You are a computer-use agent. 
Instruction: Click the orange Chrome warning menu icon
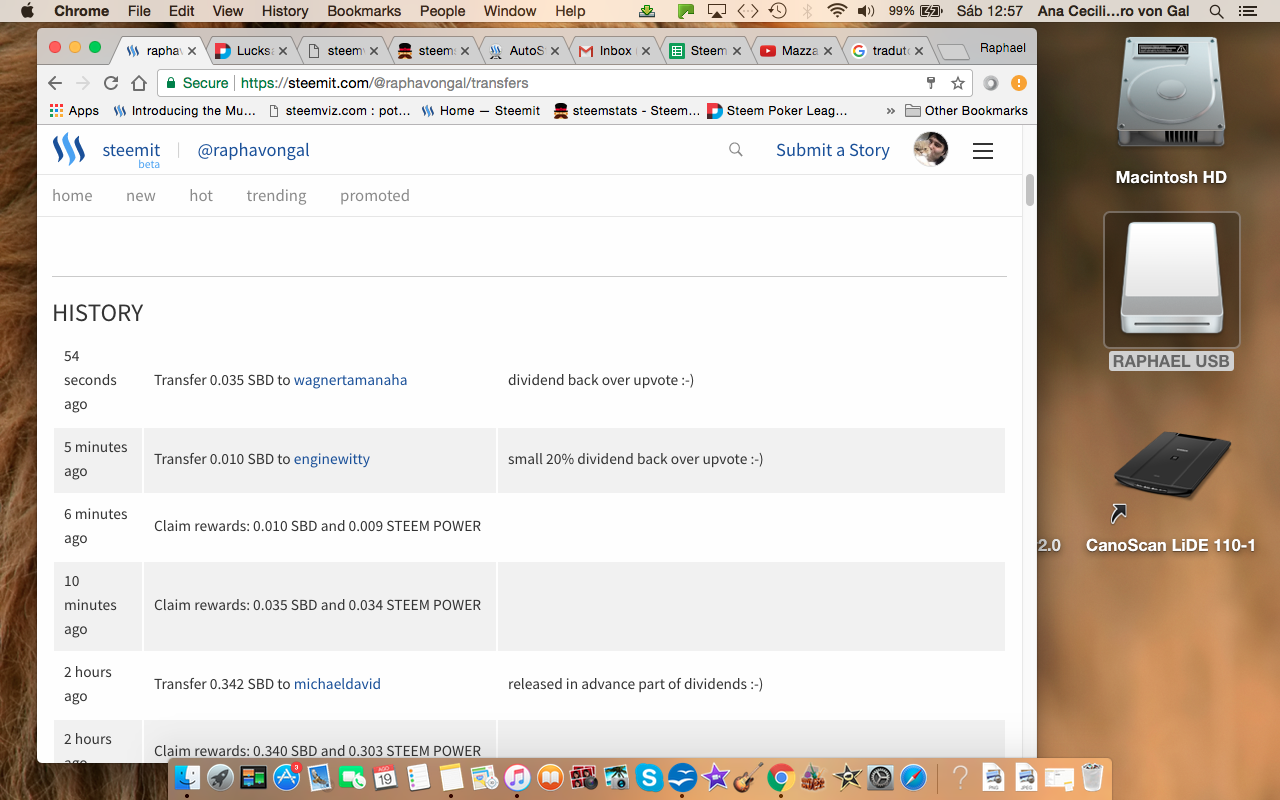[1018, 83]
